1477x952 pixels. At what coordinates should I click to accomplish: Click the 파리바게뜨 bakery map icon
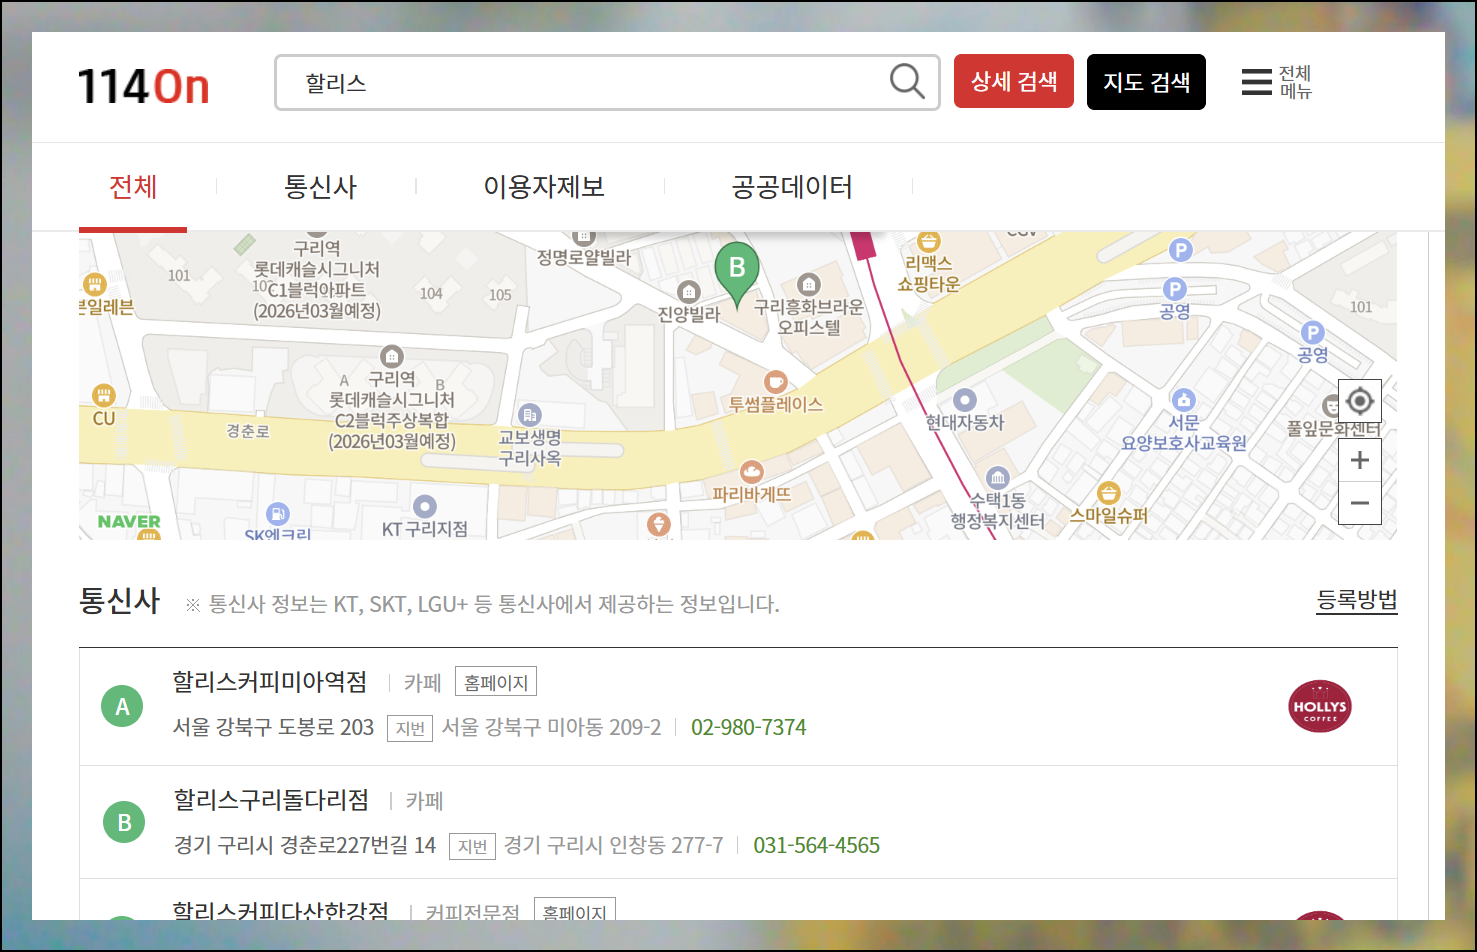point(752,471)
